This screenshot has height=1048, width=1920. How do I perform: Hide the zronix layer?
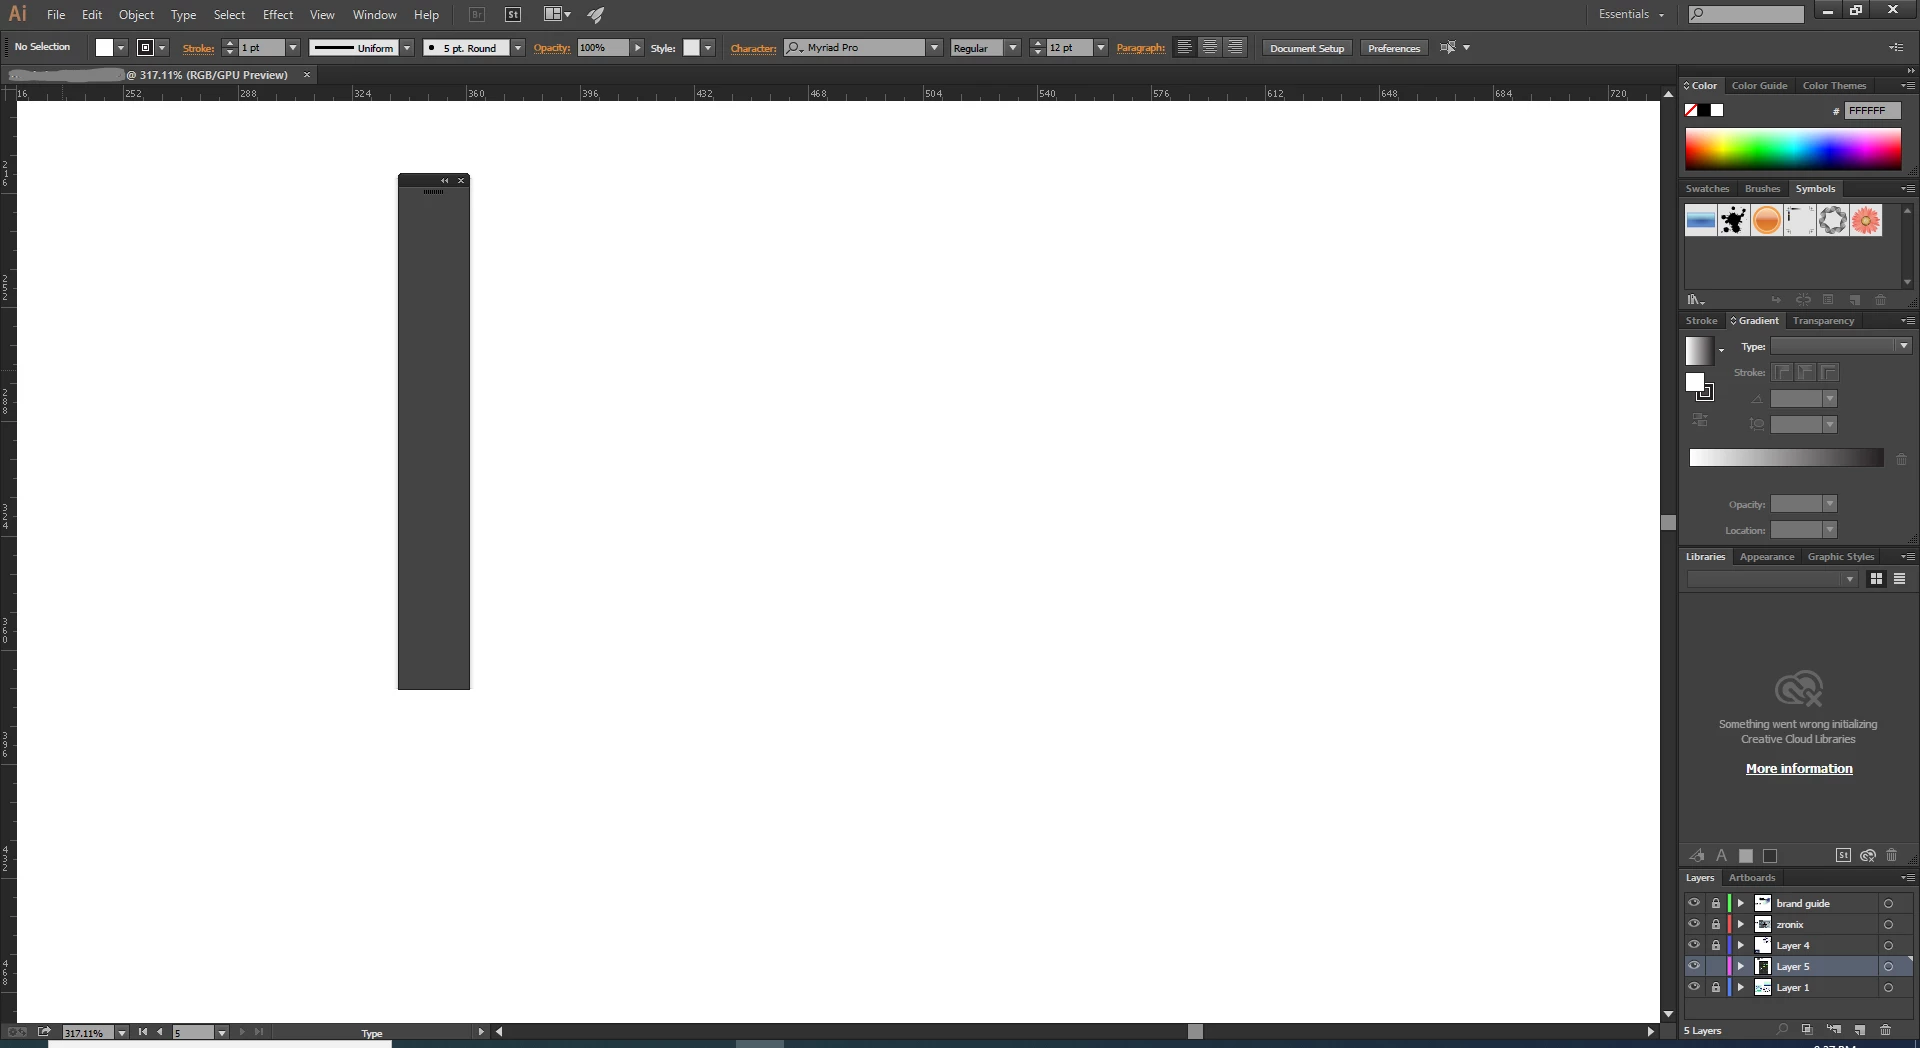pyautogui.click(x=1694, y=924)
